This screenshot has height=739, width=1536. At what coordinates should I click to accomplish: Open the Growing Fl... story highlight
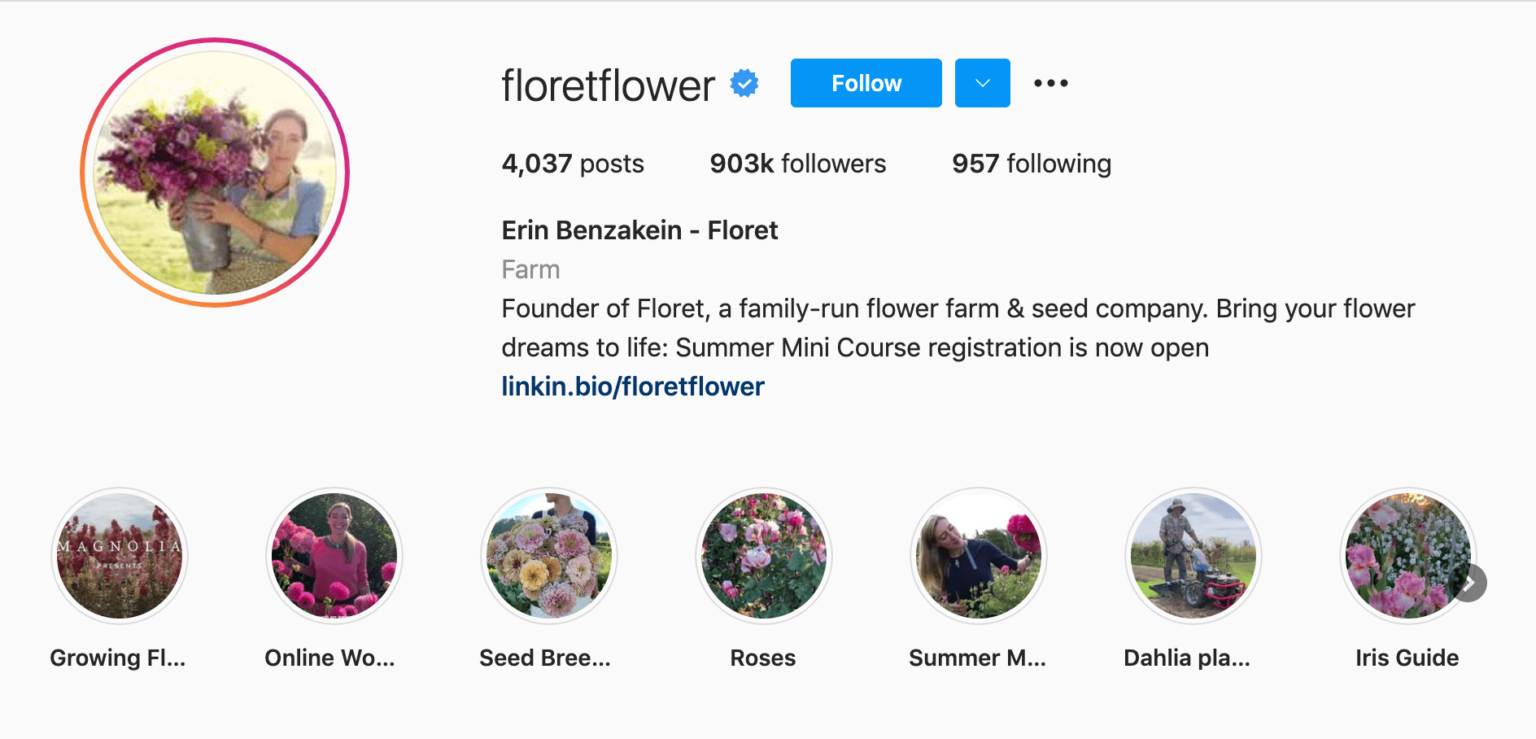click(x=119, y=556)
